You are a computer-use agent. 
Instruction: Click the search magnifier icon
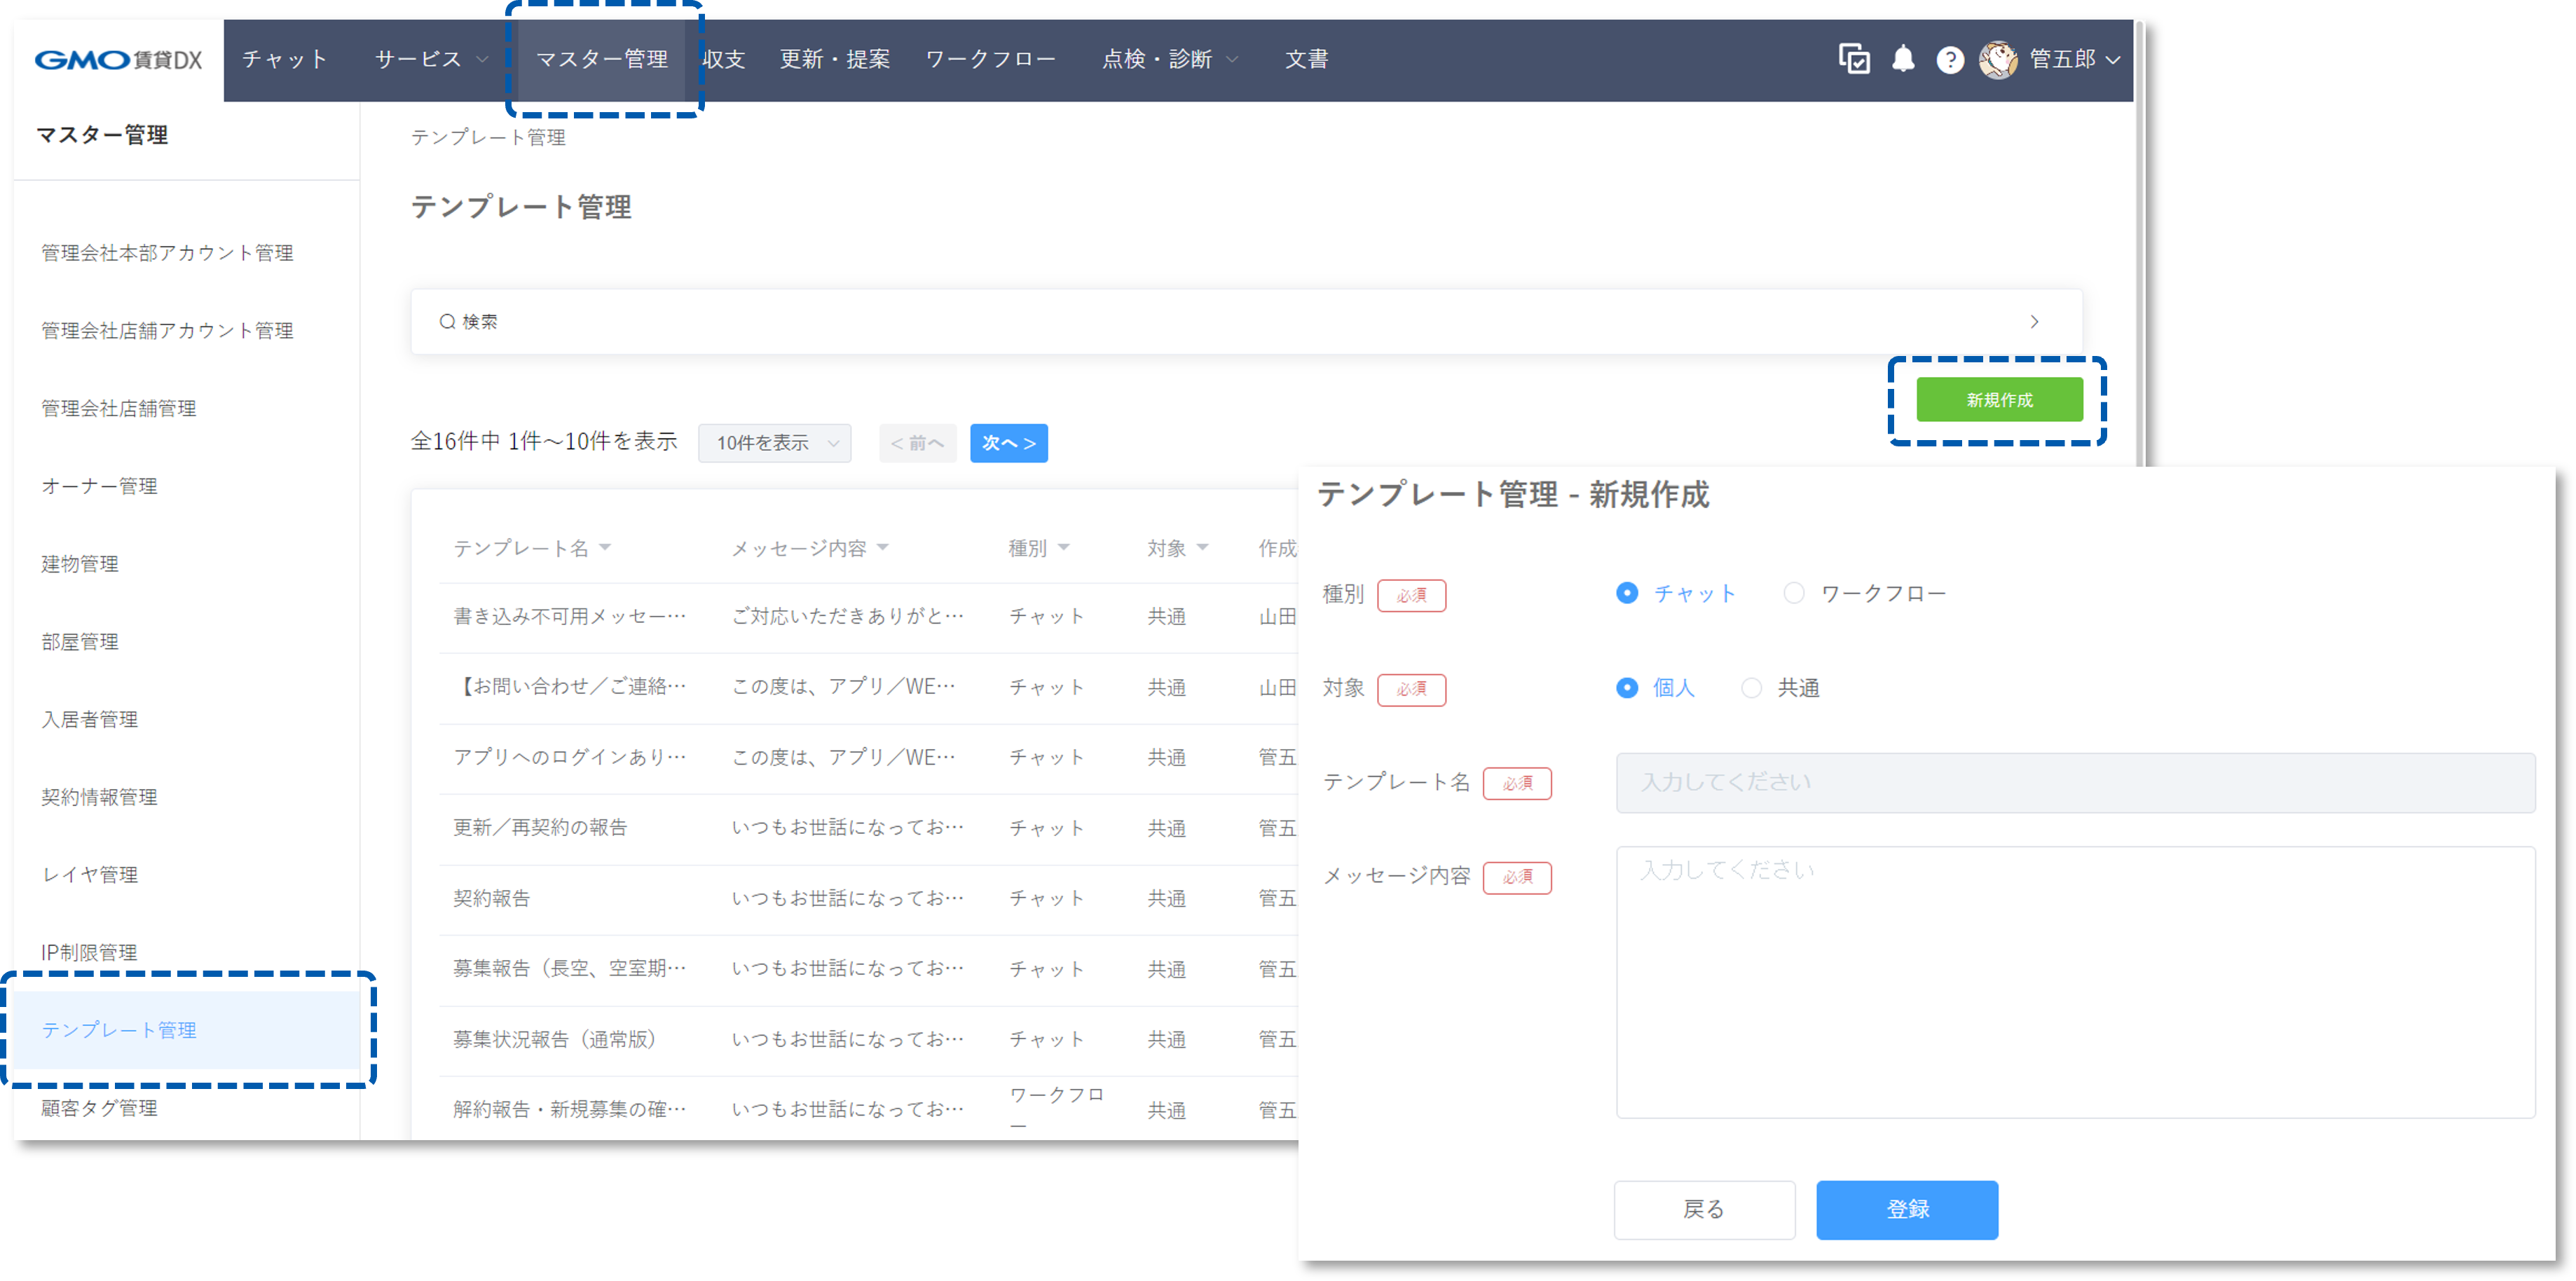(448, 321)
